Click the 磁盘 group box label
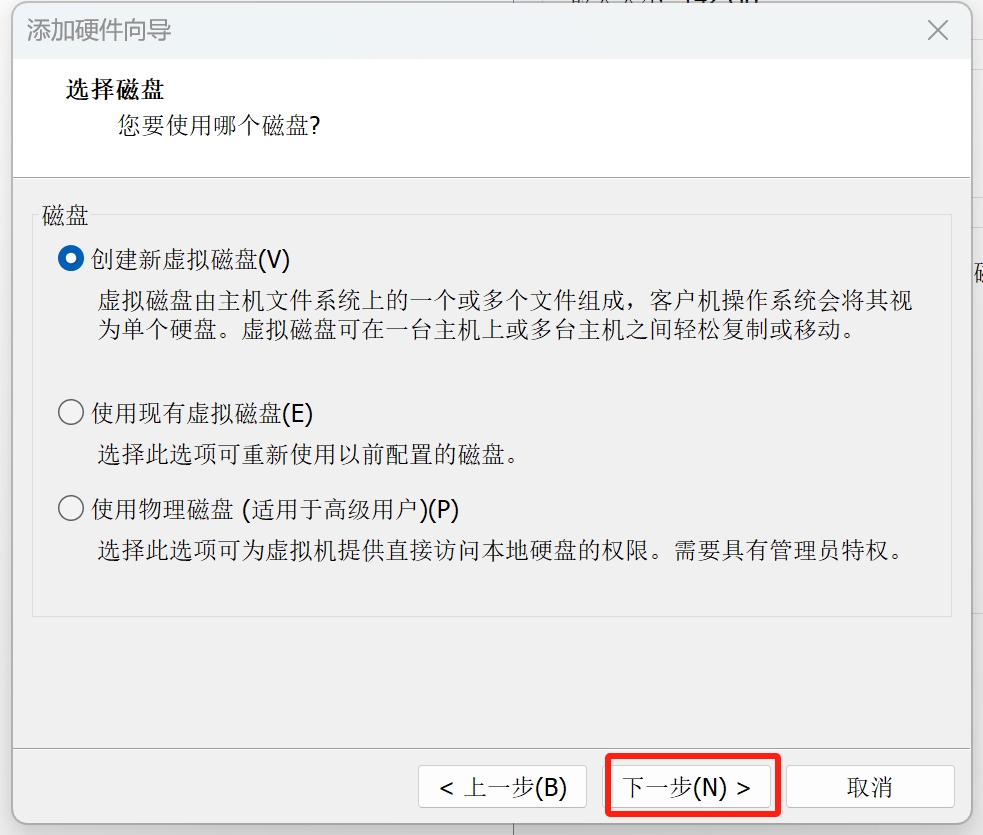This screenshot has width=983, height=835. (65, 215)
